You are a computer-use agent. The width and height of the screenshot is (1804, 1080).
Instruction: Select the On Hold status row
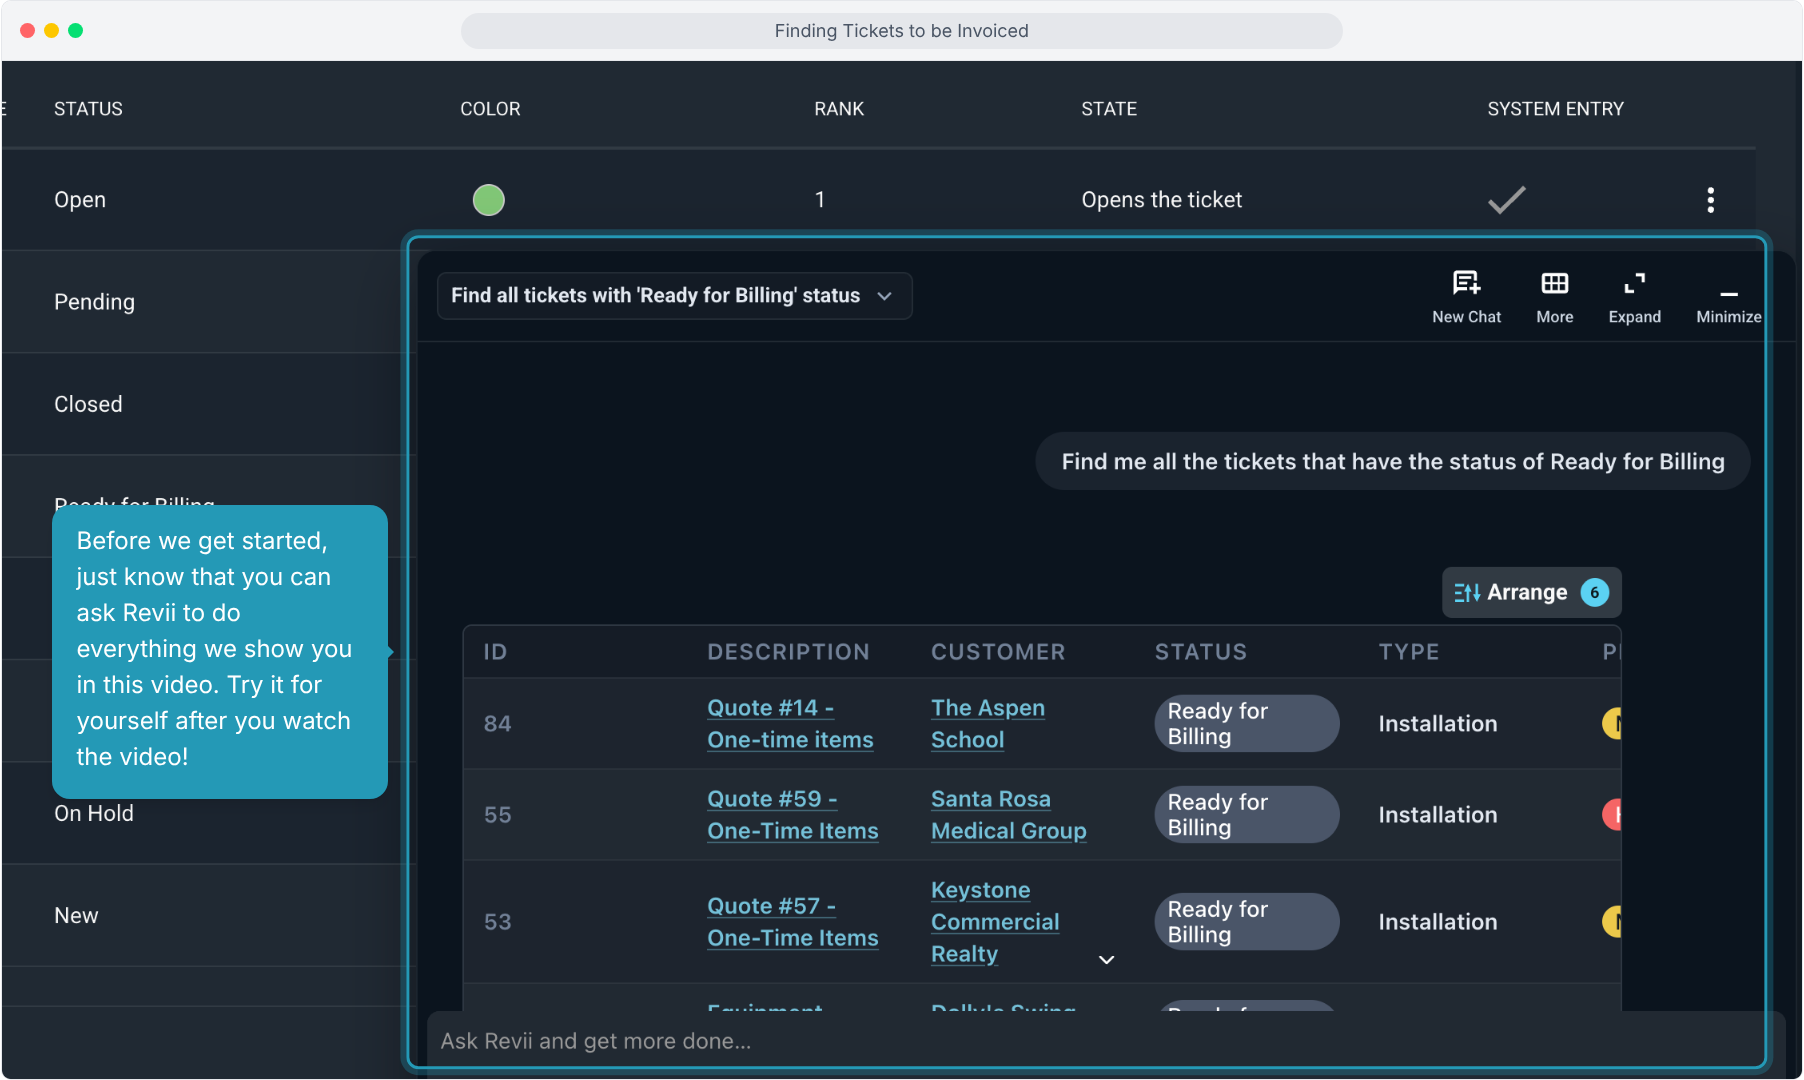tap(208, 814)
